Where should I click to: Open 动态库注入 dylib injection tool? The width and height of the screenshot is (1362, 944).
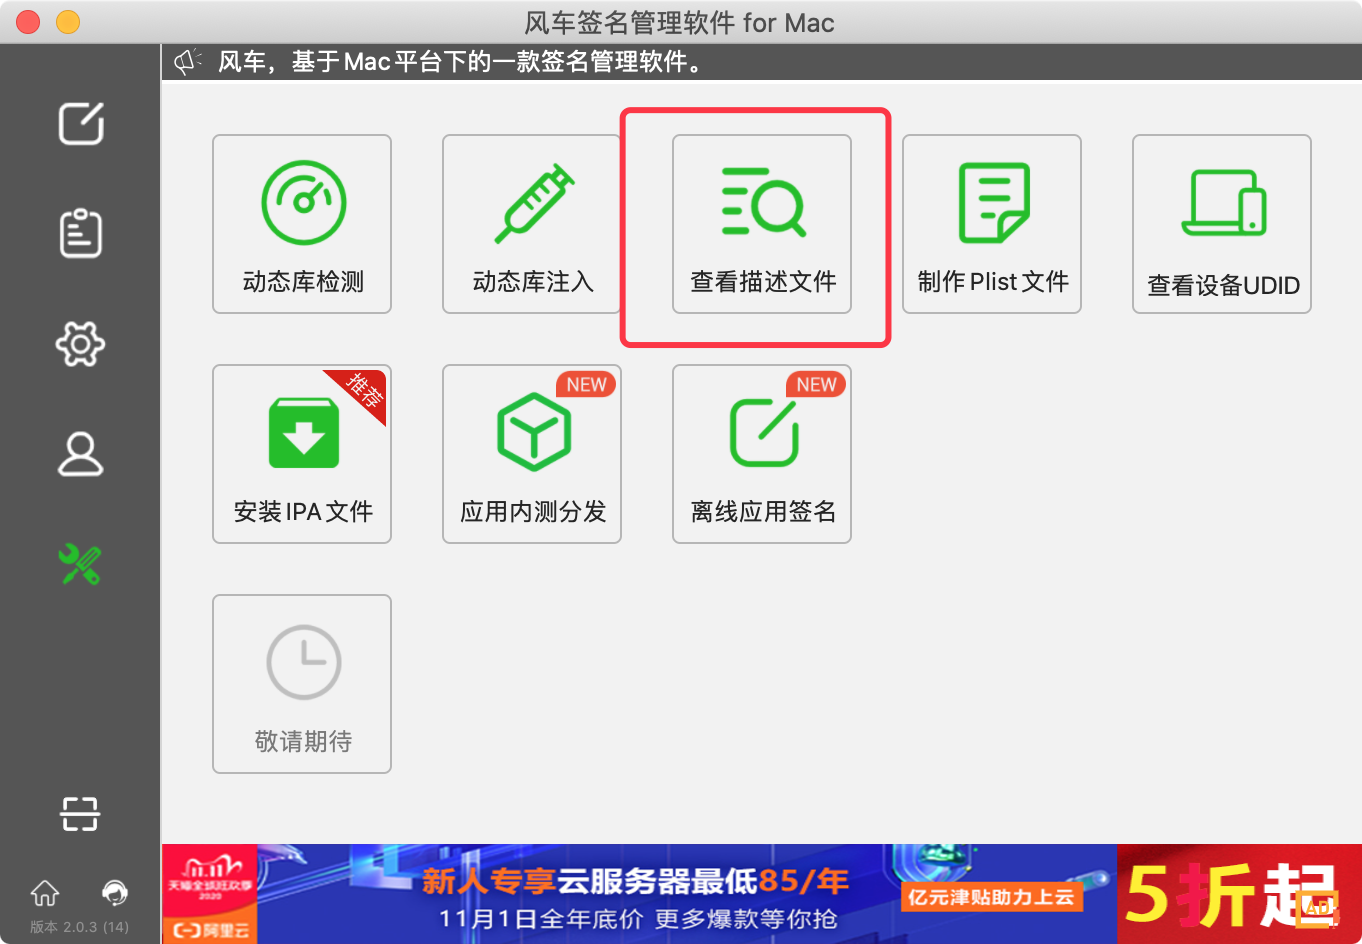(531, 224)
